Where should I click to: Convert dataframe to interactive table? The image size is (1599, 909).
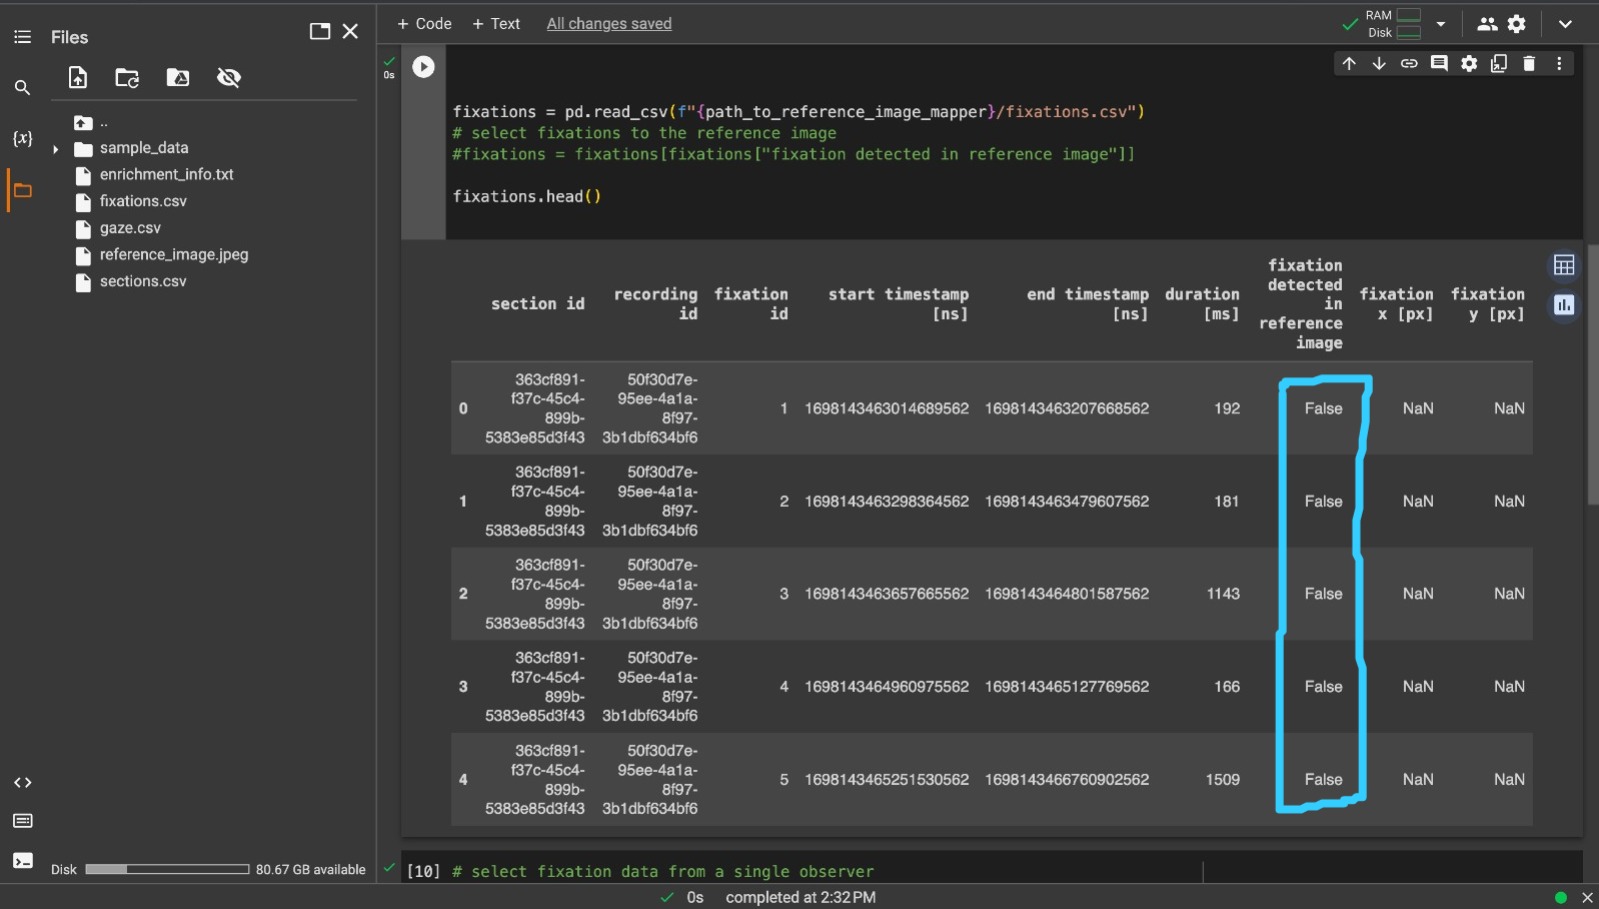click(x=1564, y=266)
